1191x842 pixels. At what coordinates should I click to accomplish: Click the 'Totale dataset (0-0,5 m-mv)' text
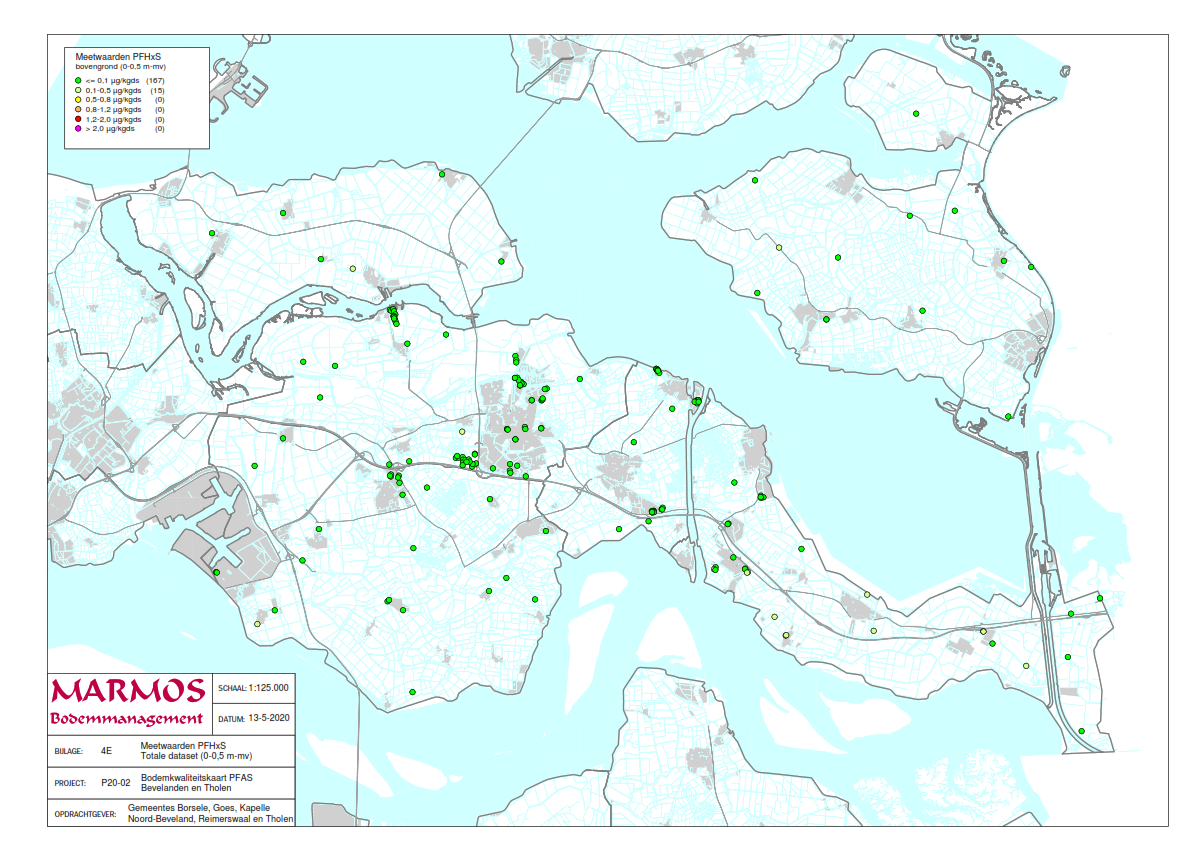click(x=196, y=755)
